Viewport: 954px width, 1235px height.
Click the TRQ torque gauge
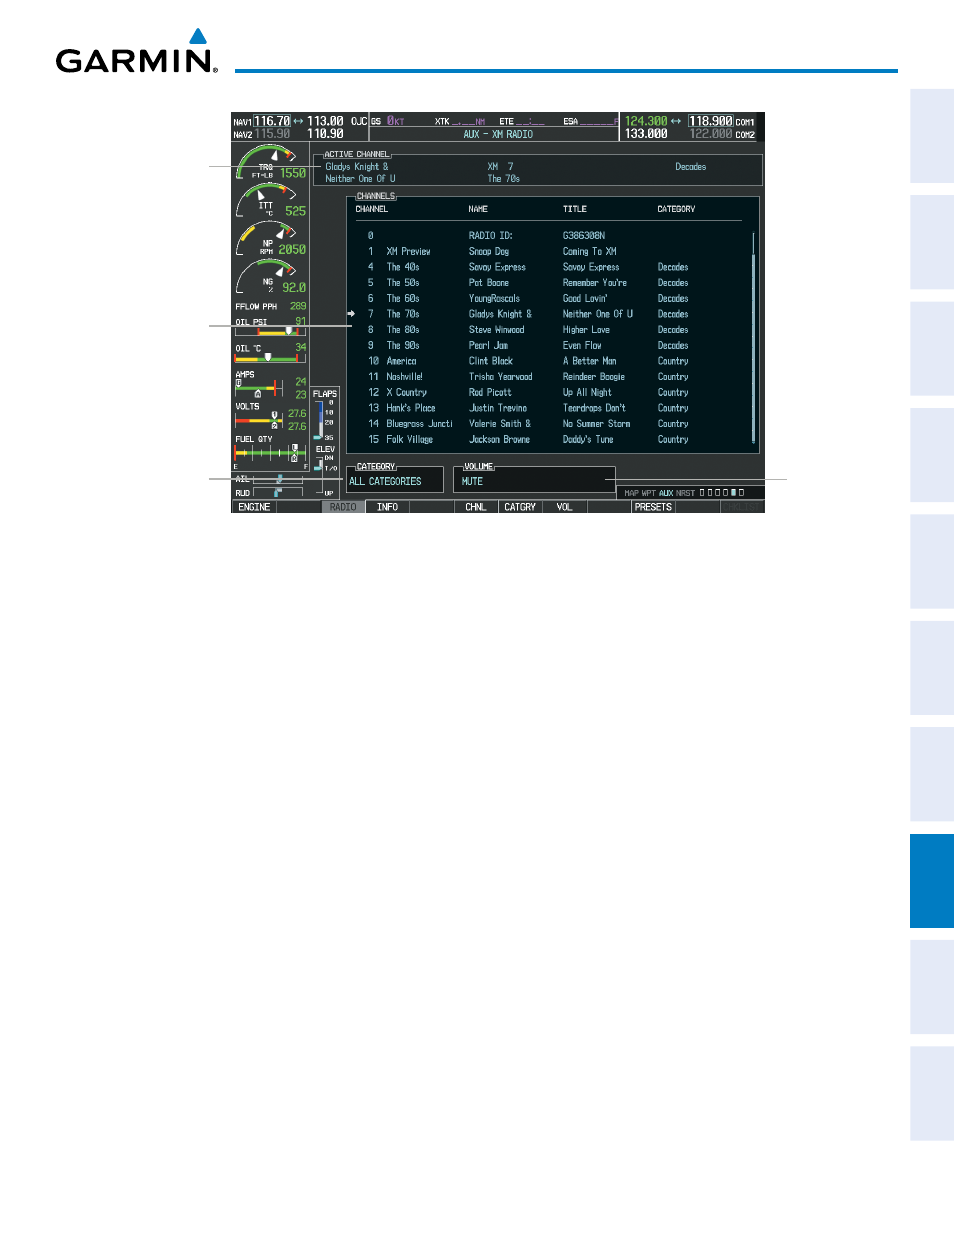pos(271,163)
